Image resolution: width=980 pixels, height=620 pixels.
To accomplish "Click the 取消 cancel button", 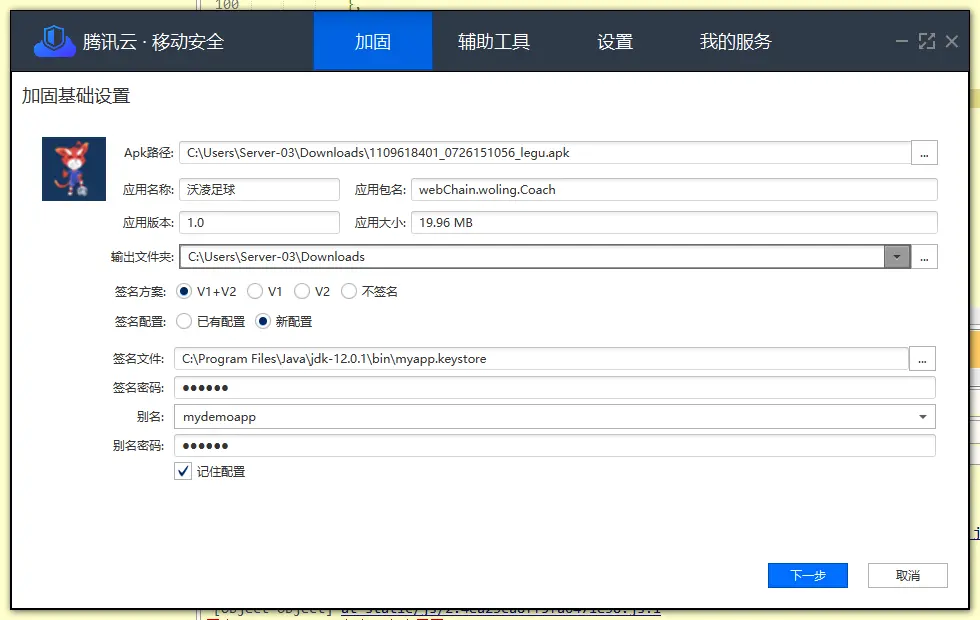I will 908,576.
